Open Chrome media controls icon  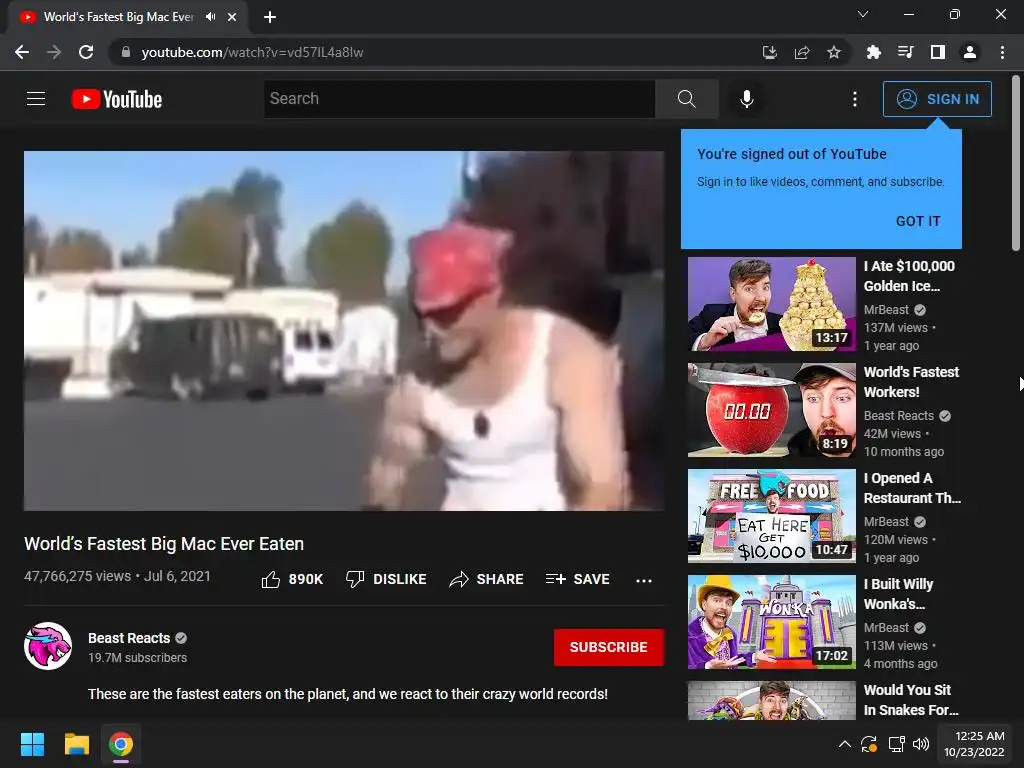click(905, 52)
